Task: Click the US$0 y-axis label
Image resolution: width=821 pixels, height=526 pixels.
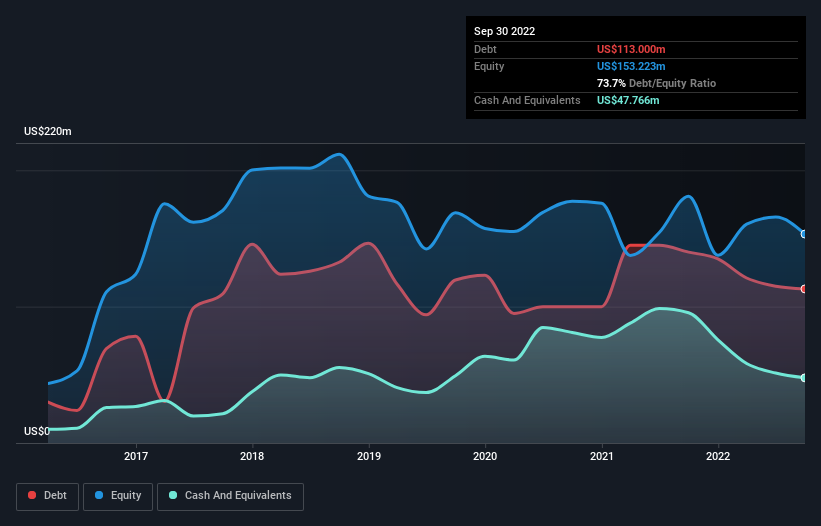Action: pos(37,431)
